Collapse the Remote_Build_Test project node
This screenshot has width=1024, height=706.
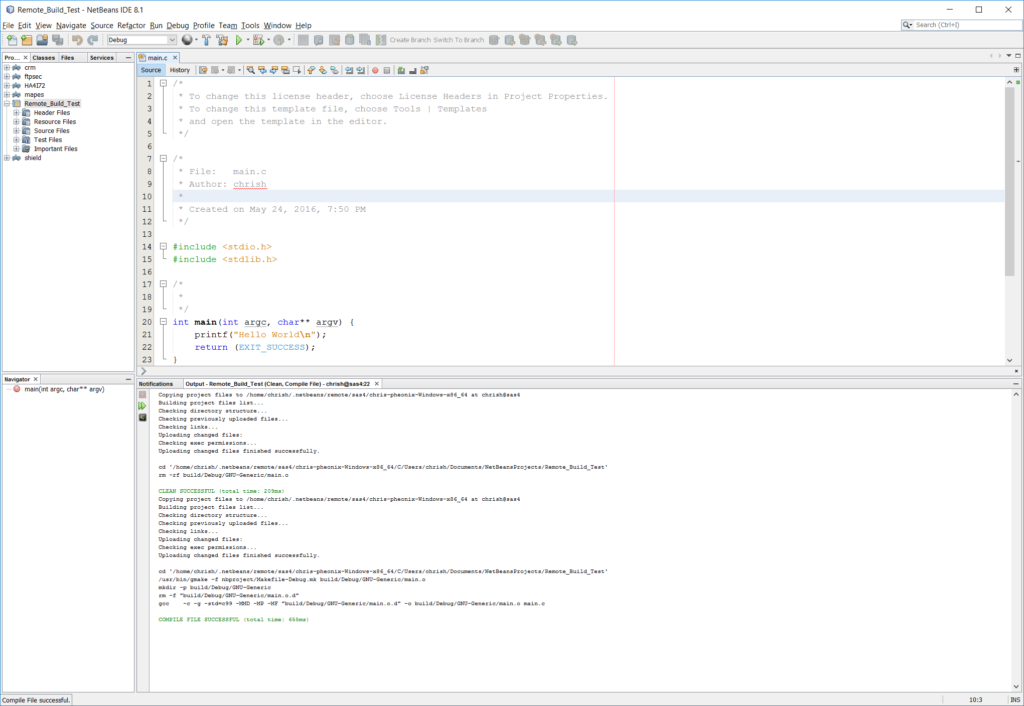tap(6, 103)
